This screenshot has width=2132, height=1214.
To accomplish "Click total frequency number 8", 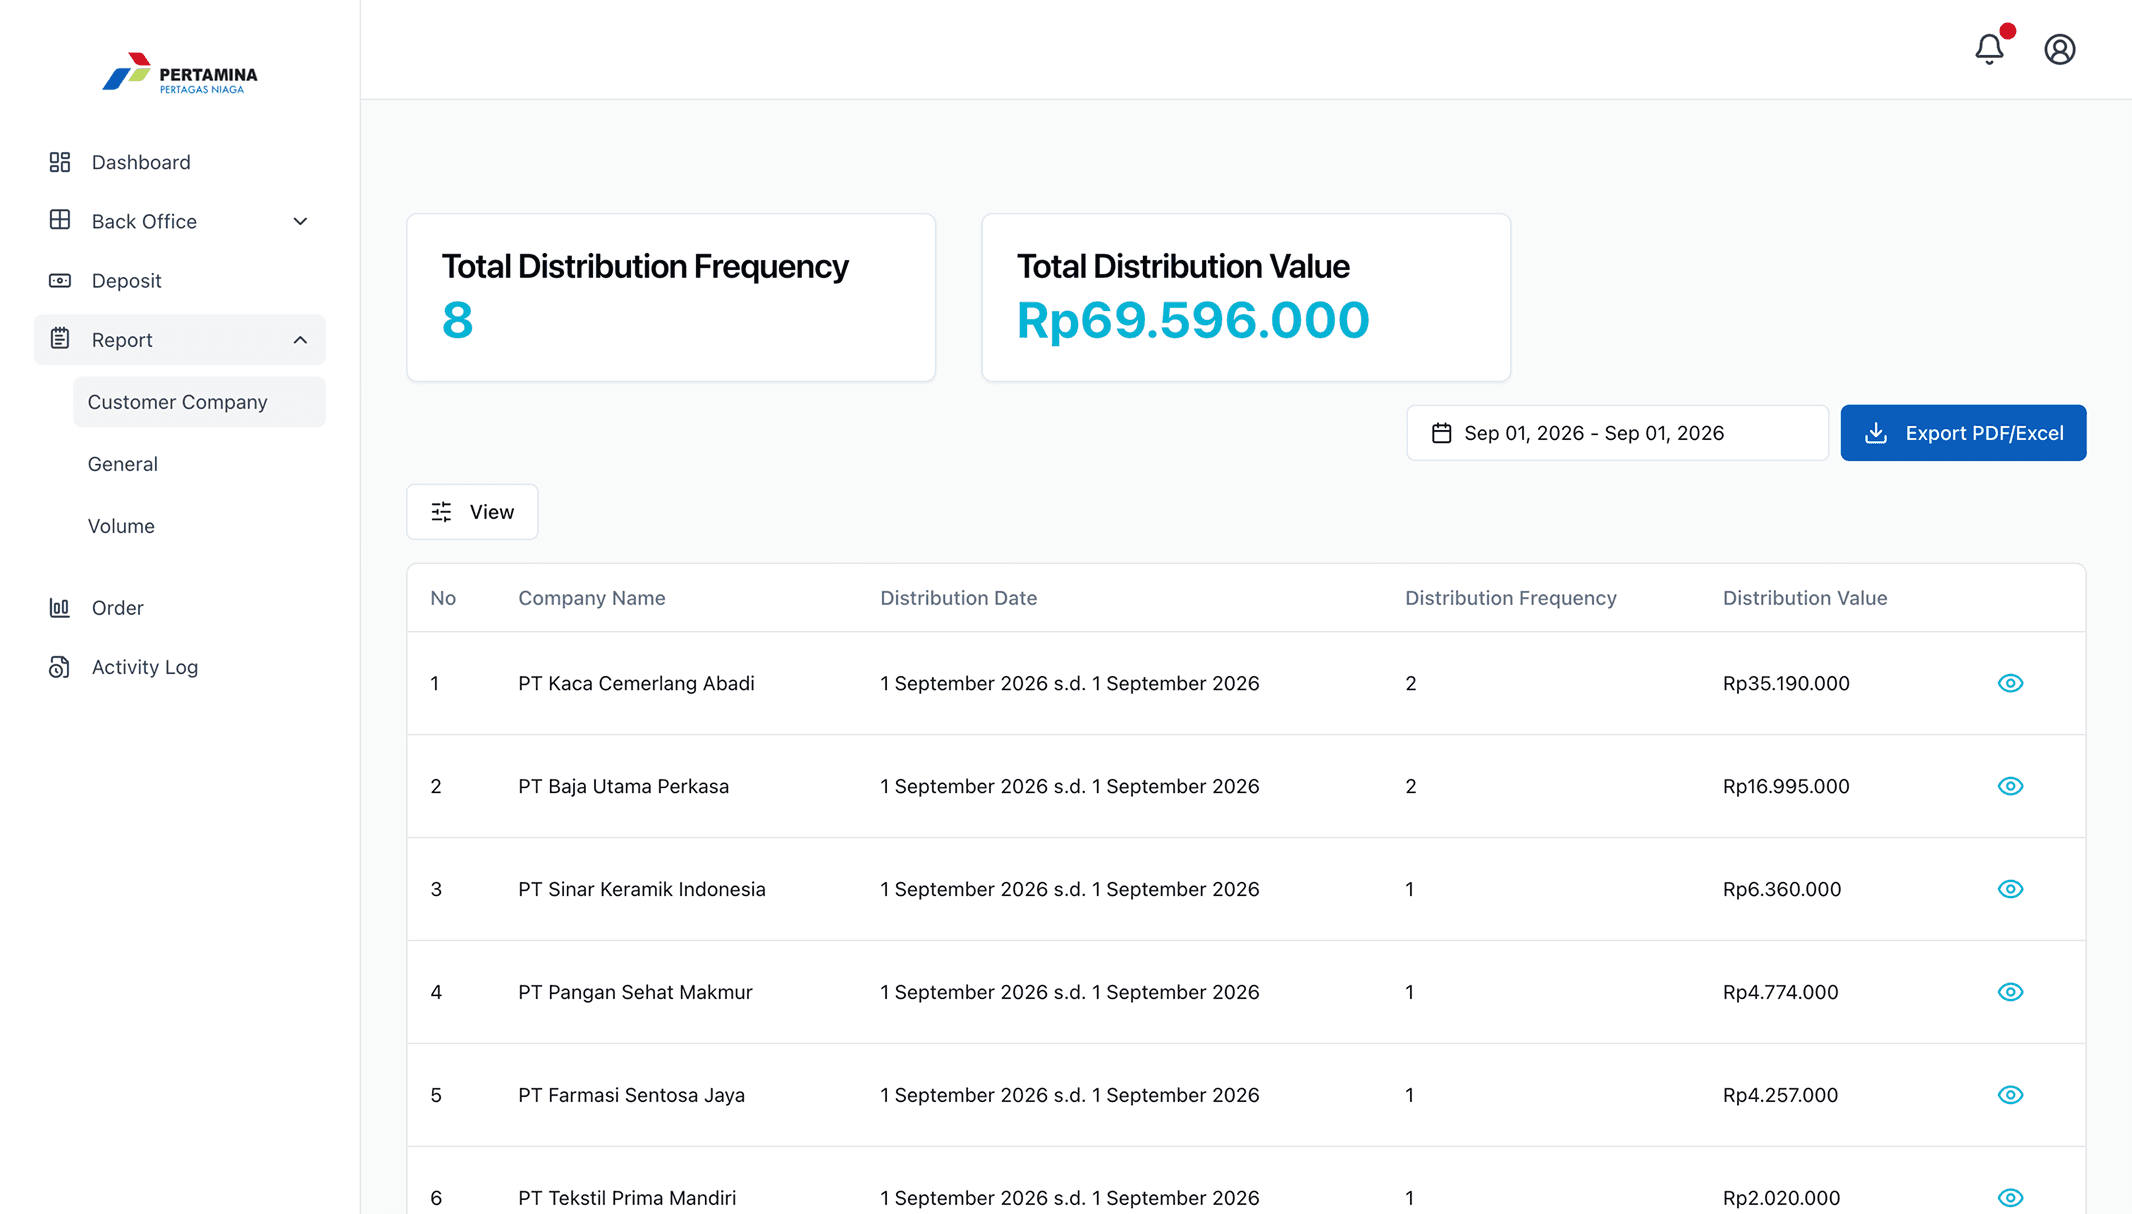I will (x=457, y=320).
